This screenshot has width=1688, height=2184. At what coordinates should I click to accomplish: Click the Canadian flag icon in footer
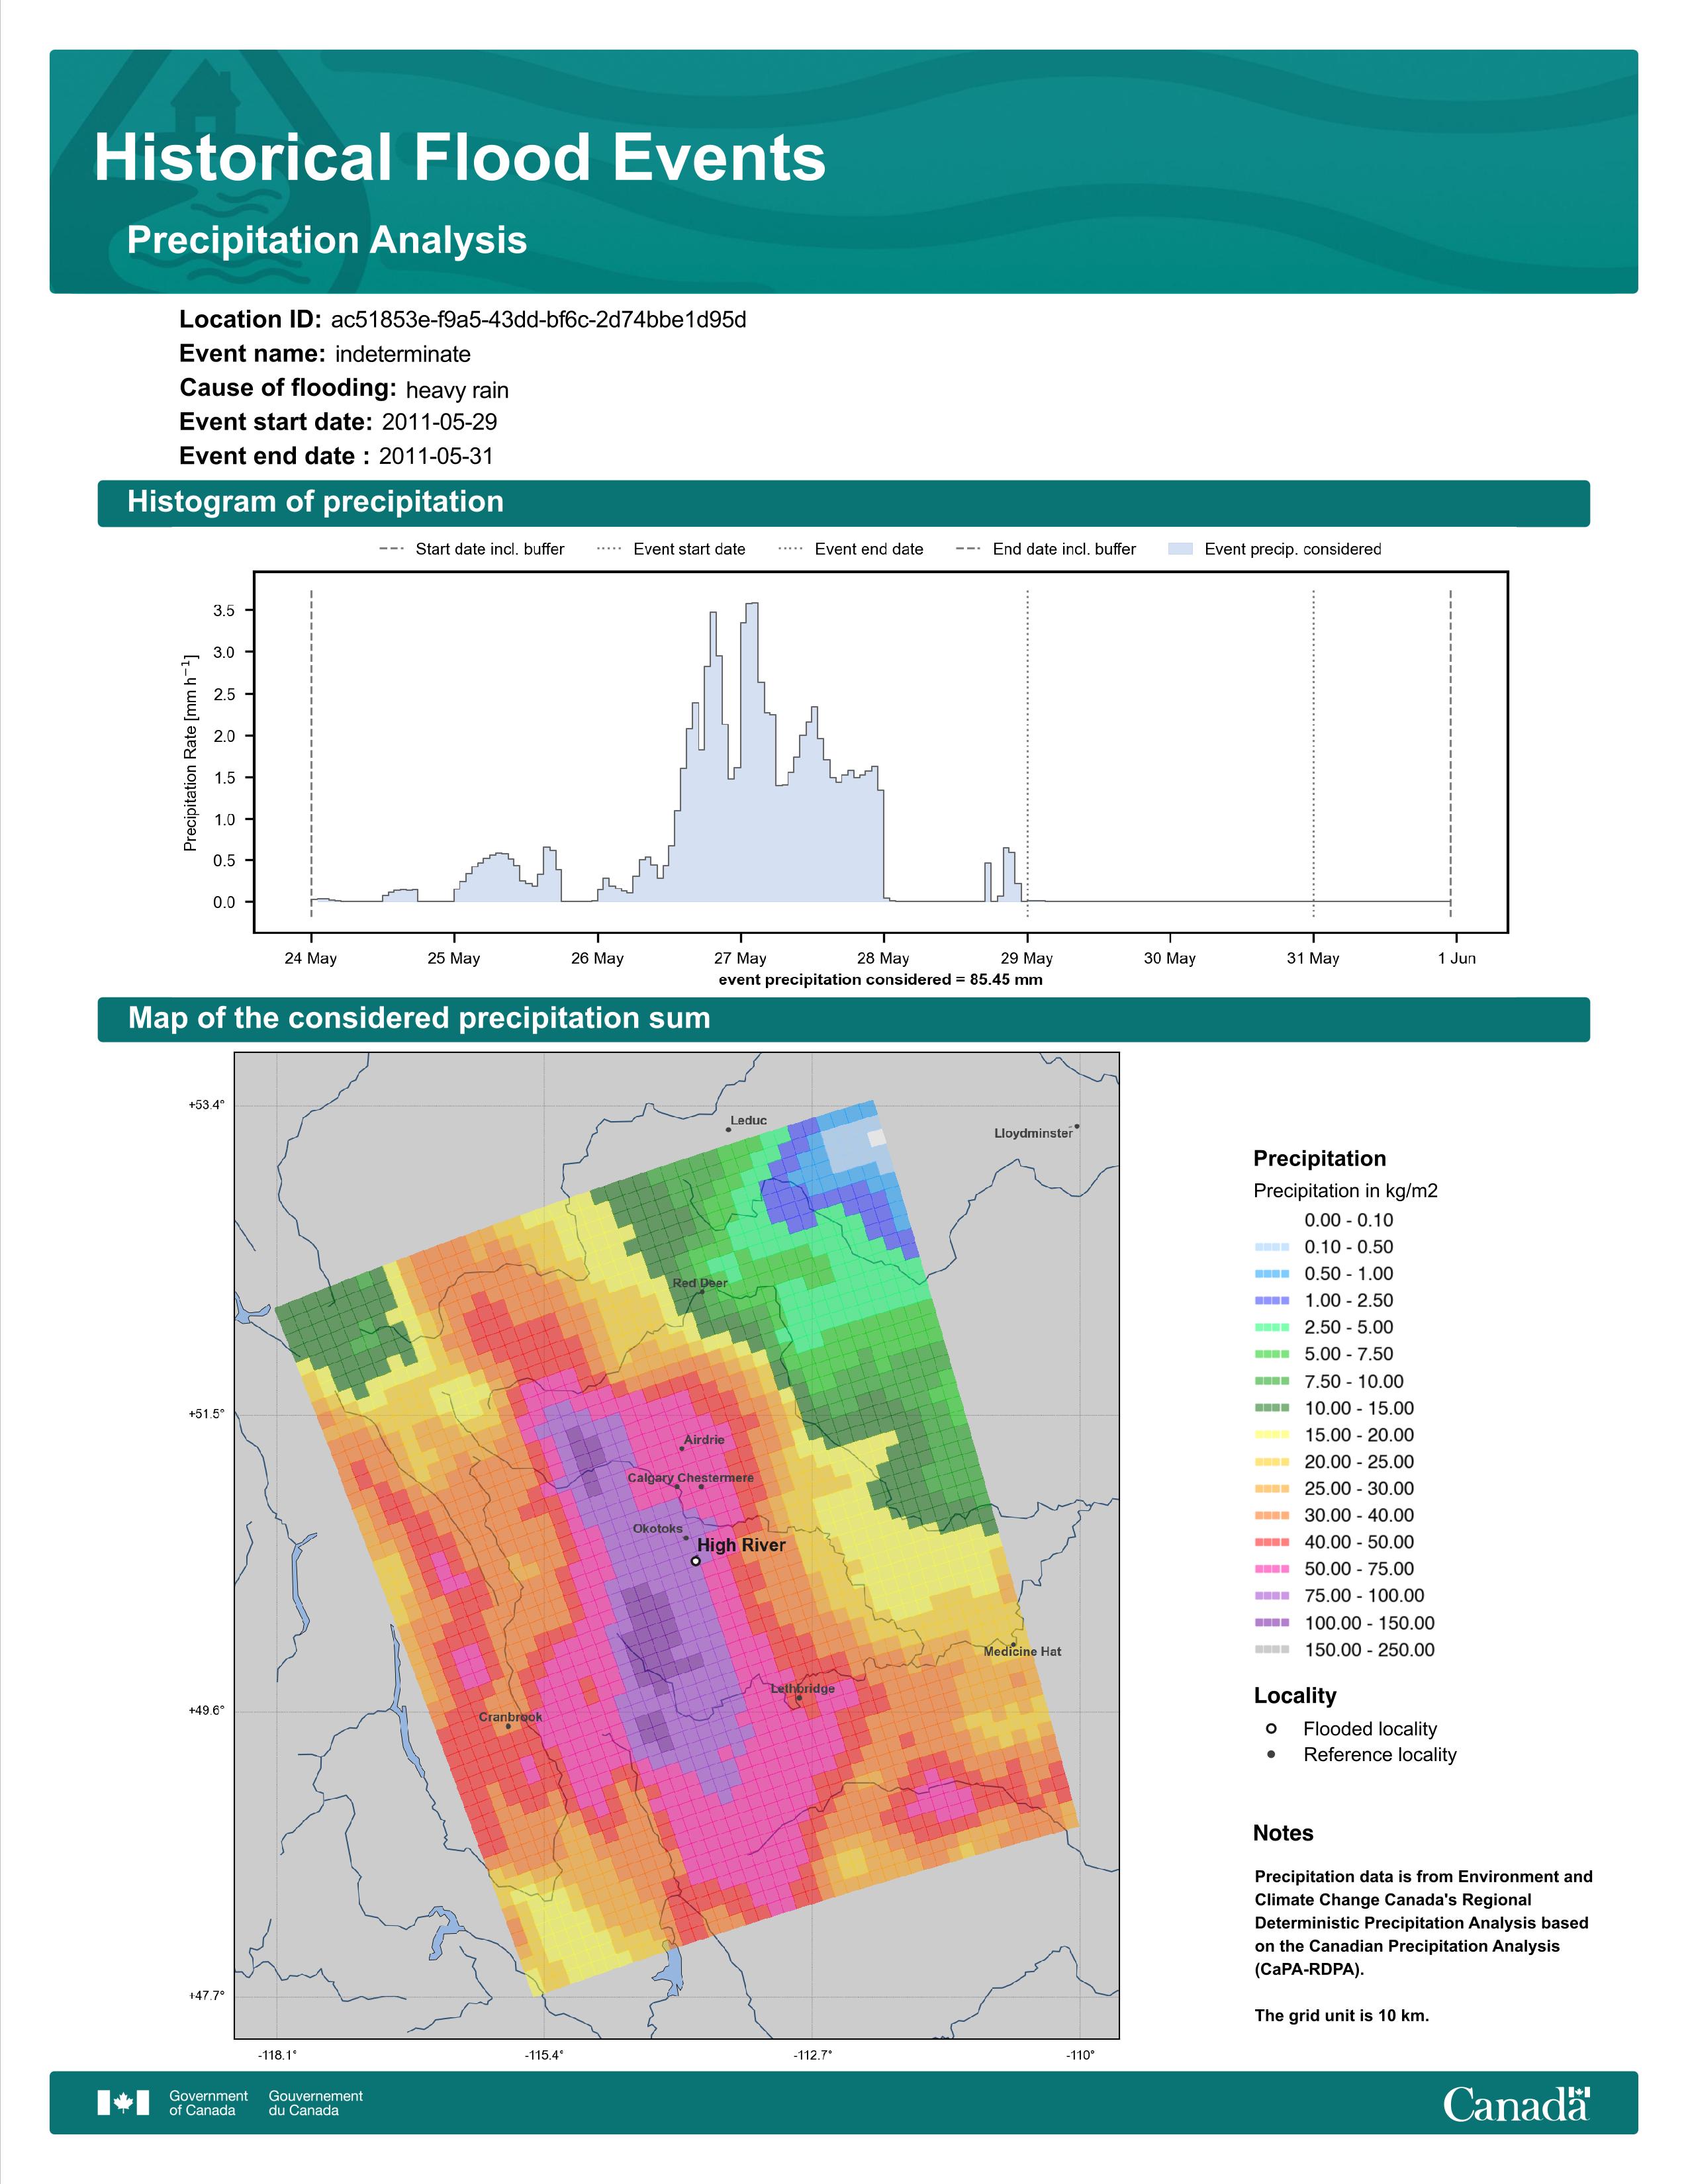pyautogui.click(x=123, y=2102)
